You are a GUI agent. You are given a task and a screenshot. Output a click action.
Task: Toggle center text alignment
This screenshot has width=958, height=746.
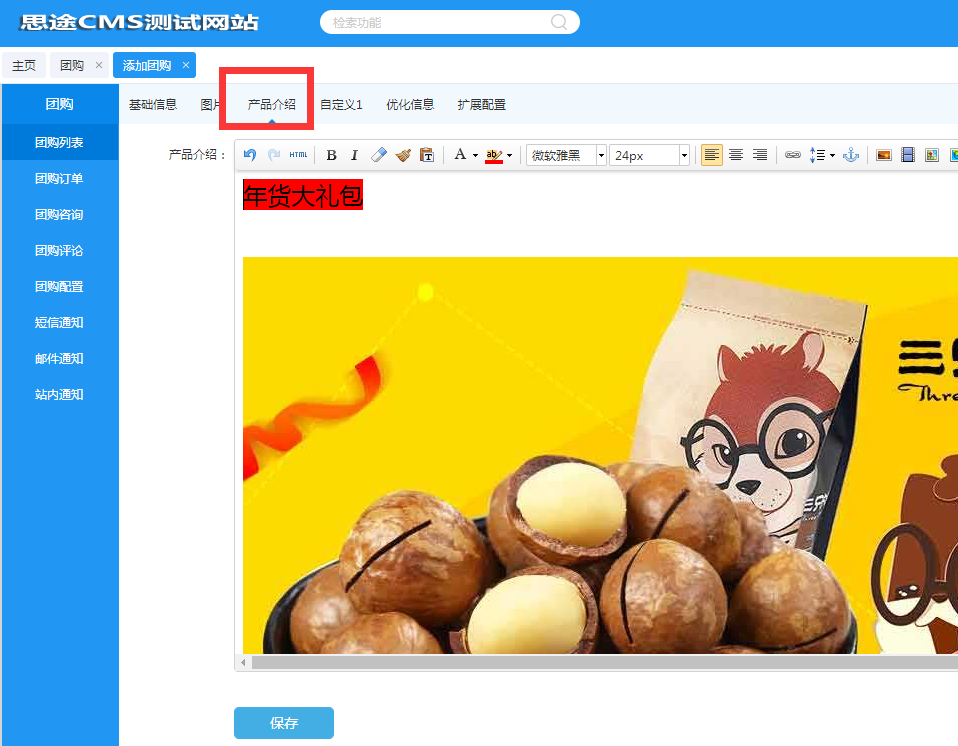click(x=735, y=155)
